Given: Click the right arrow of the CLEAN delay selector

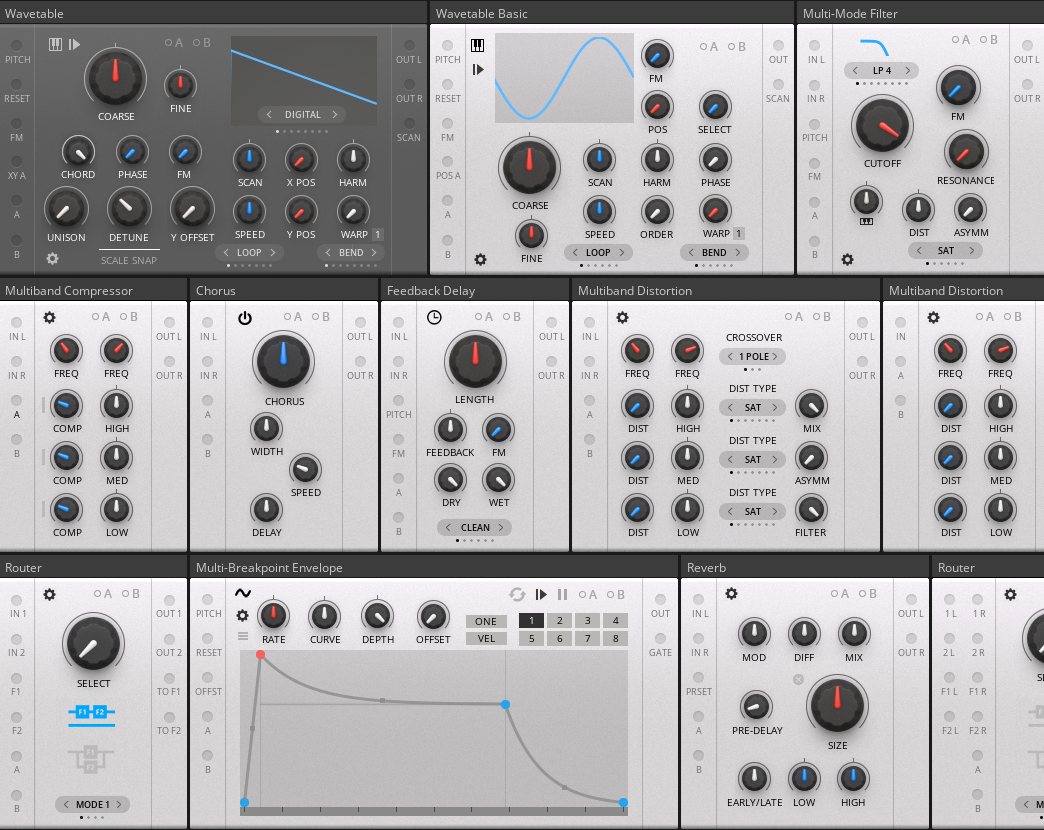Looking at the screenshot, I should coord(504,528).
